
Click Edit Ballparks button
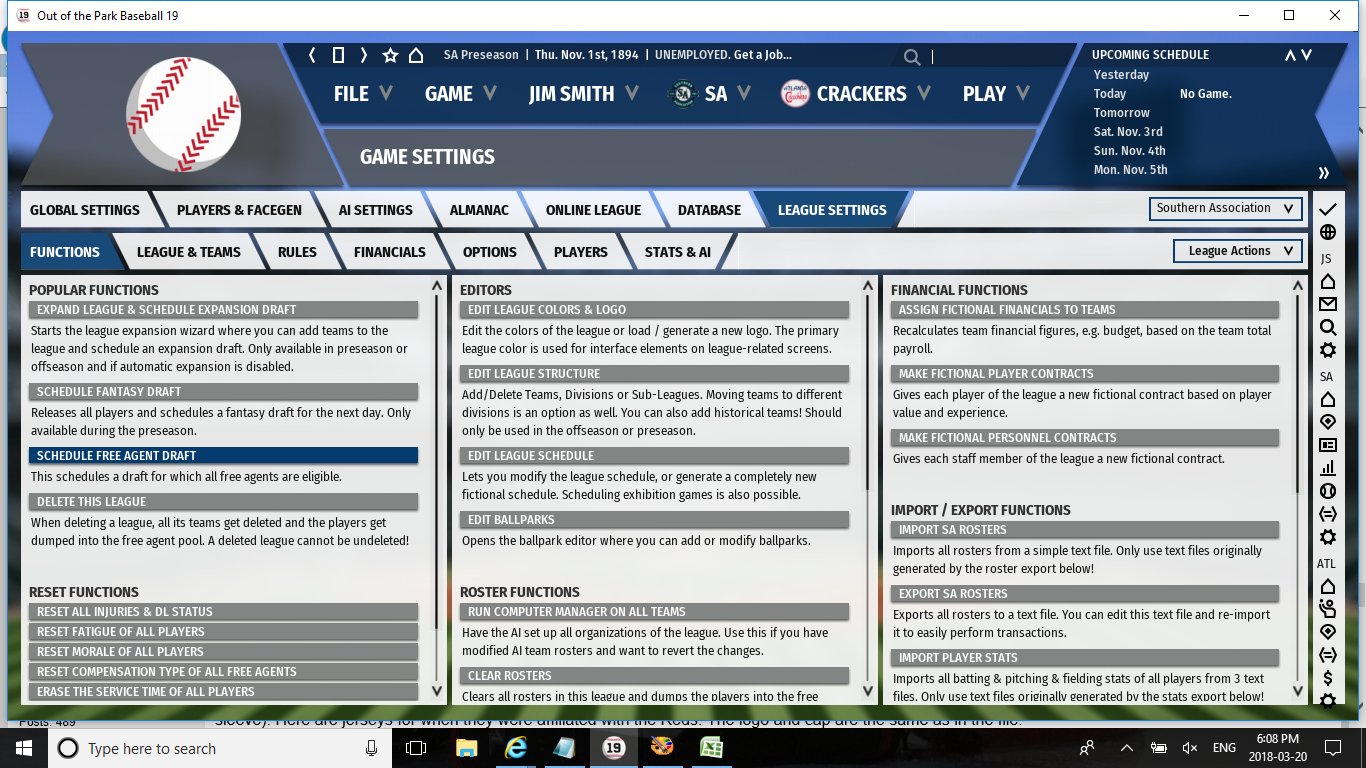[x=654, y=520]
